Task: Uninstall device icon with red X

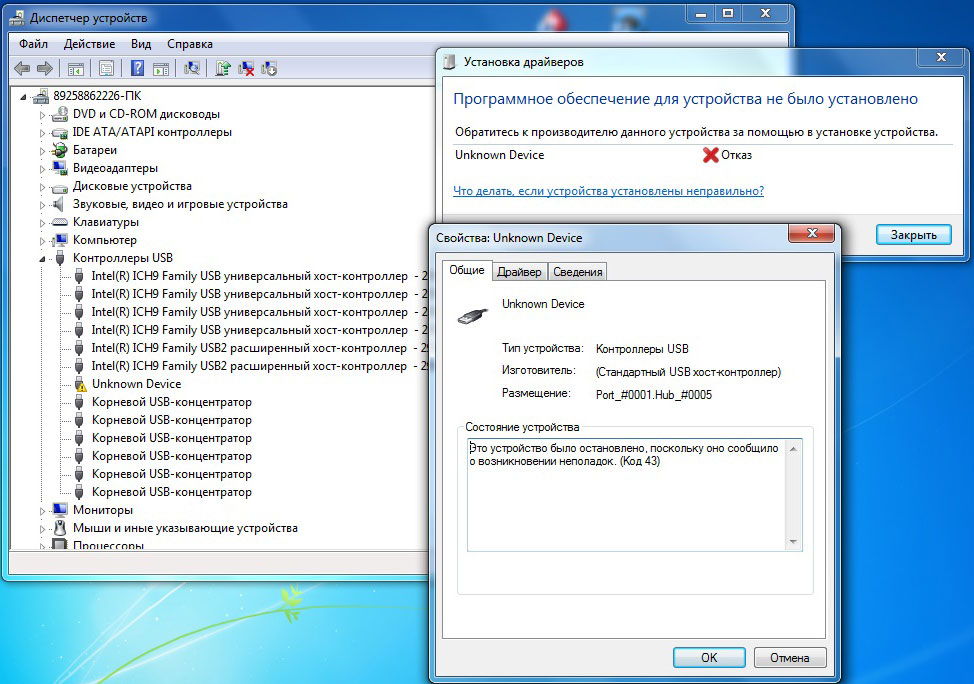Action: (246, 68)
